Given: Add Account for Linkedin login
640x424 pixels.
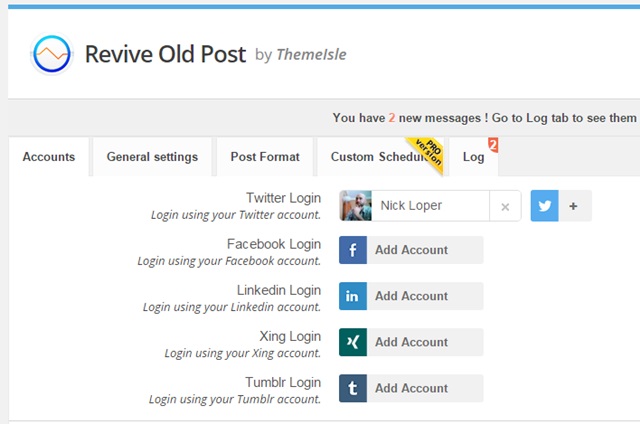Looking at the screenshot, I should (411, 296).
